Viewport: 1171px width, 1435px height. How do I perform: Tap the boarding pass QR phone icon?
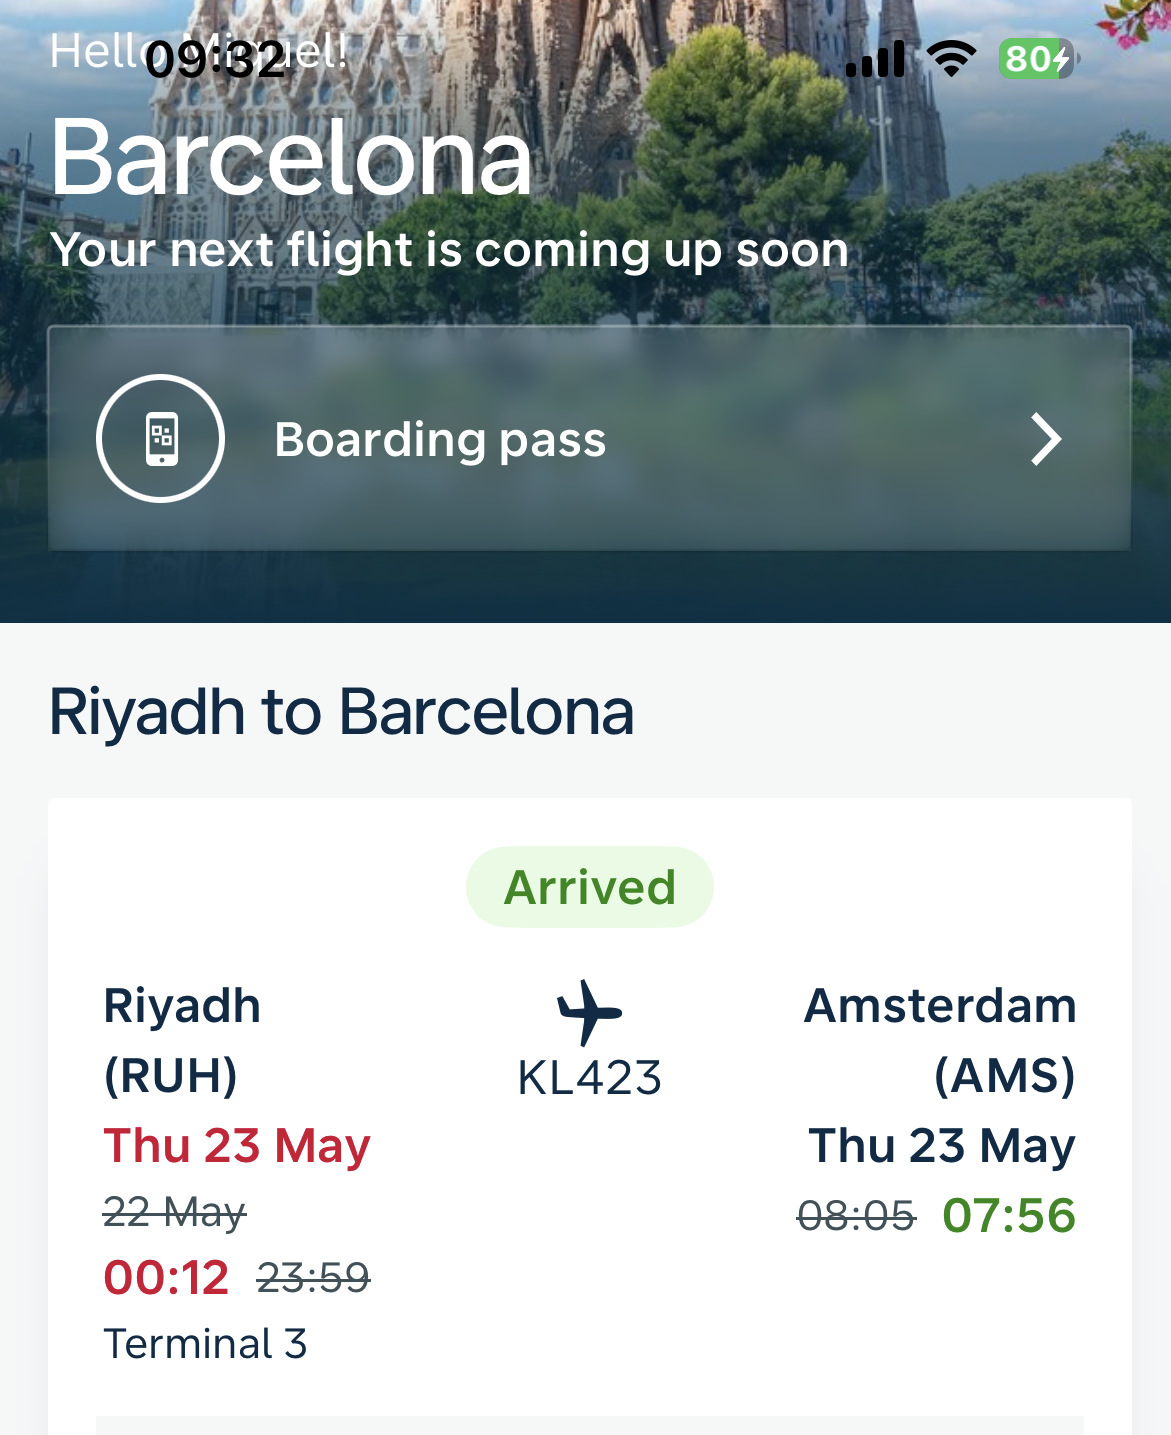pos(161,438)
